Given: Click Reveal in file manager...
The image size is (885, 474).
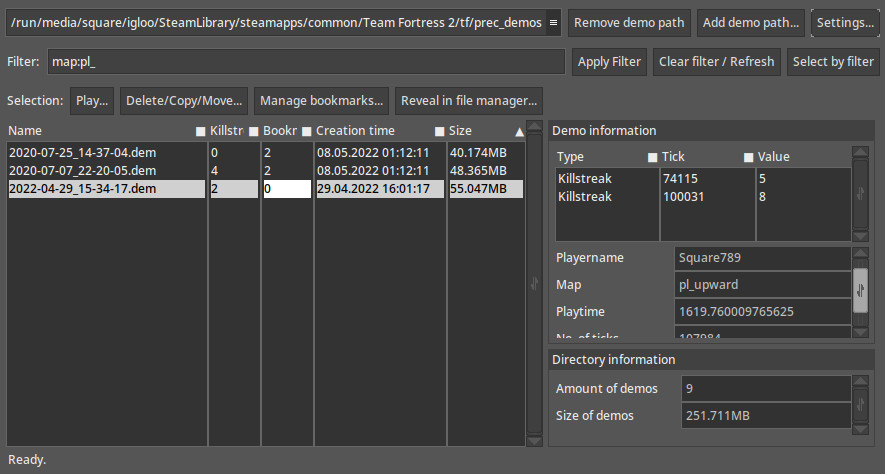Looking at the screenshot, I should click(x=469, y=100).
